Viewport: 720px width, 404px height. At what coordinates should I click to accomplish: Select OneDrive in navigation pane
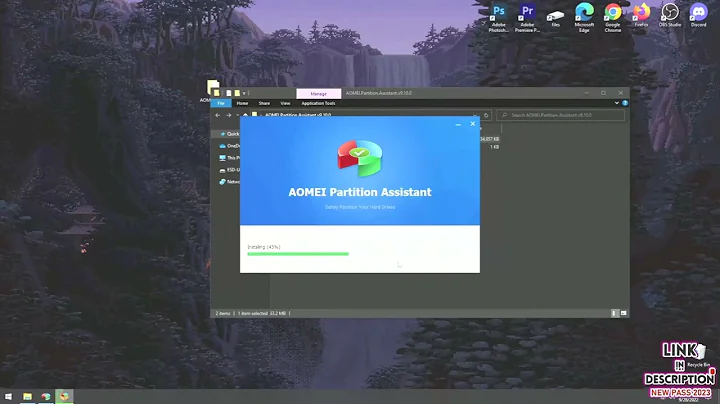click(x=230, y=146)
